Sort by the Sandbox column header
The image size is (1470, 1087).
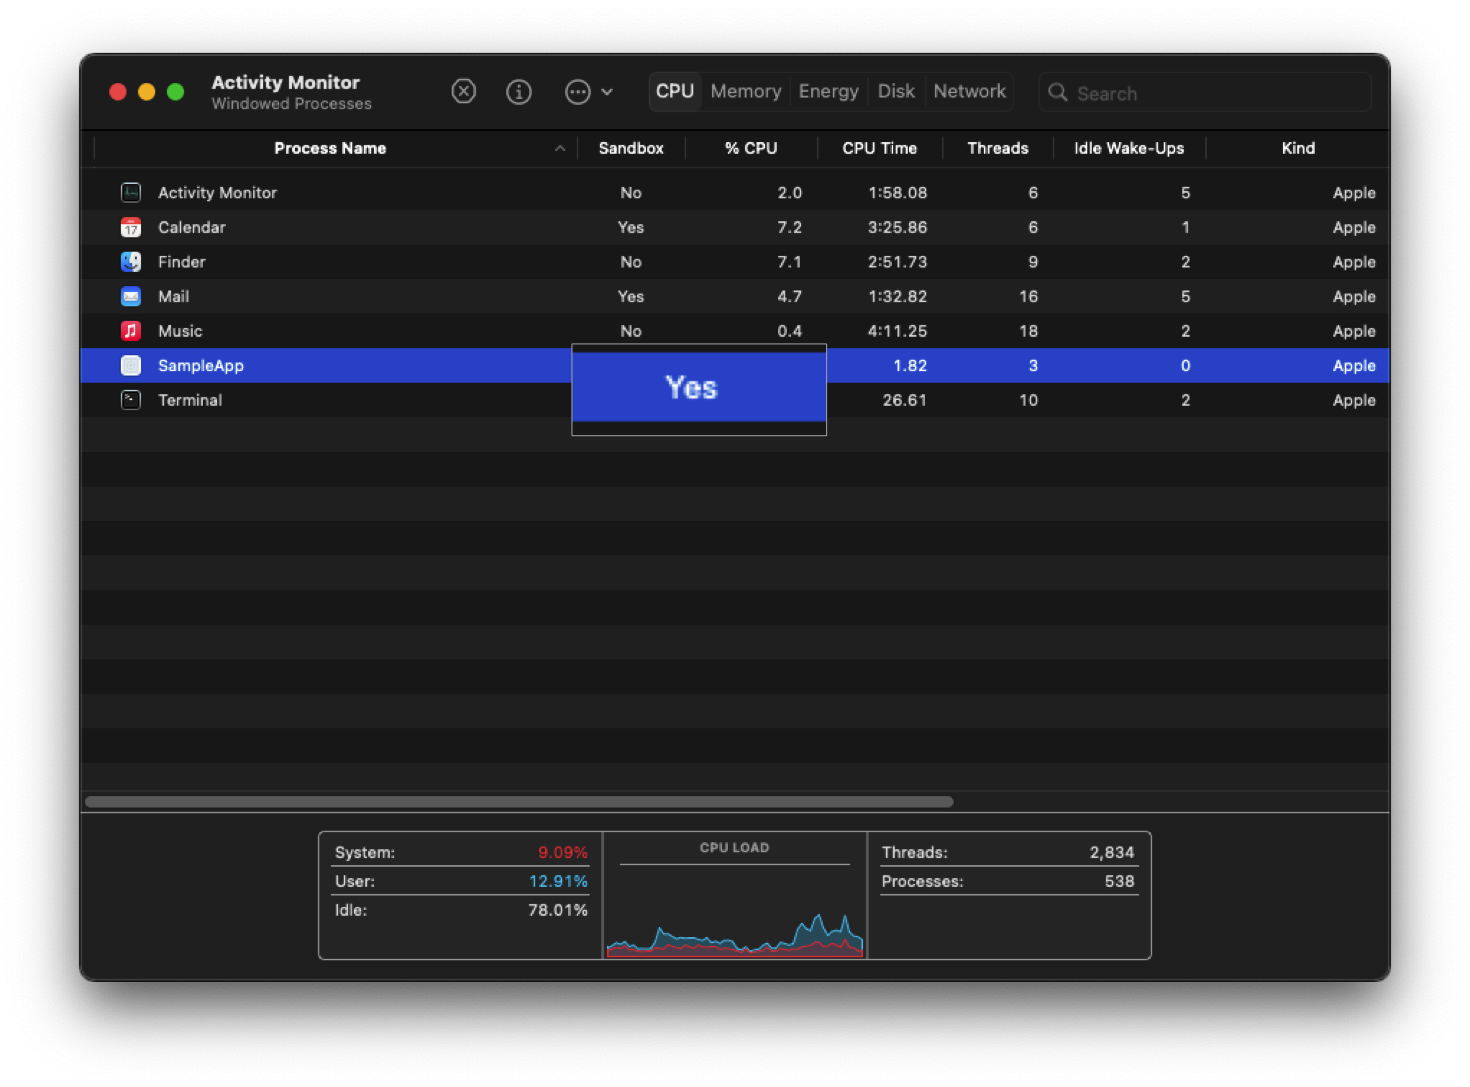coord(631,148)
